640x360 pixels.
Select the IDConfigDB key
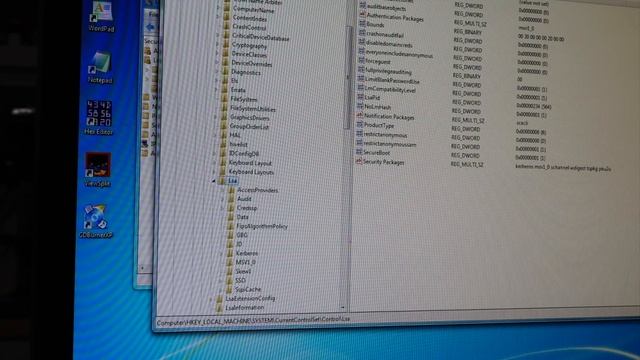tap(244, 153)
